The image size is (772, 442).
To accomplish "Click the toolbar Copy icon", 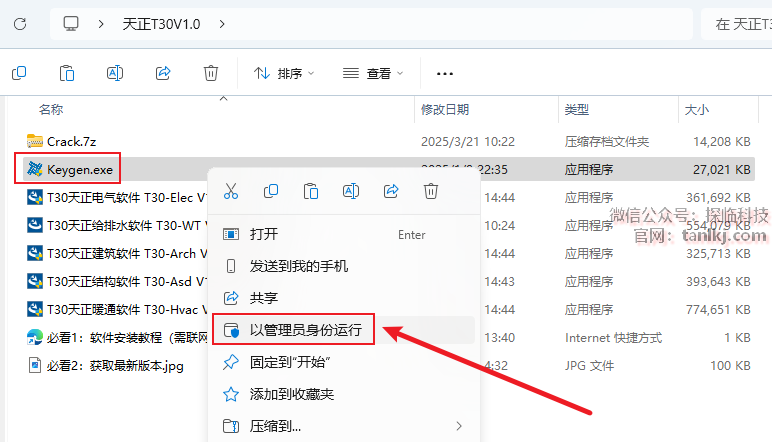I will pos(19,73).
